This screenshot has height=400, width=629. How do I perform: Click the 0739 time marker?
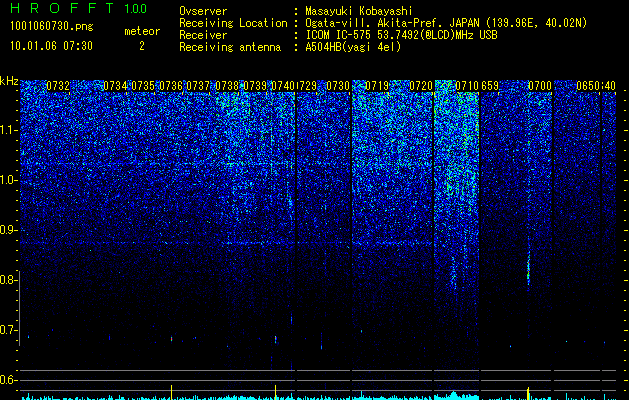click(x=255, y=86)
